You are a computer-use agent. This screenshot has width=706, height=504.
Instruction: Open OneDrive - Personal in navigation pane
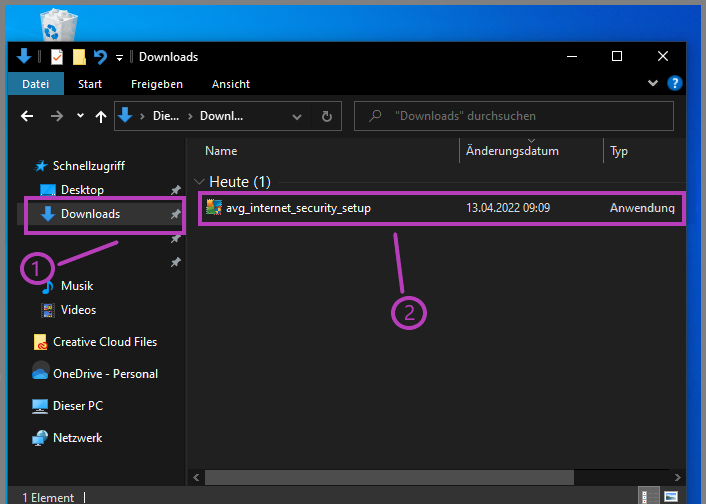(105, 374)
